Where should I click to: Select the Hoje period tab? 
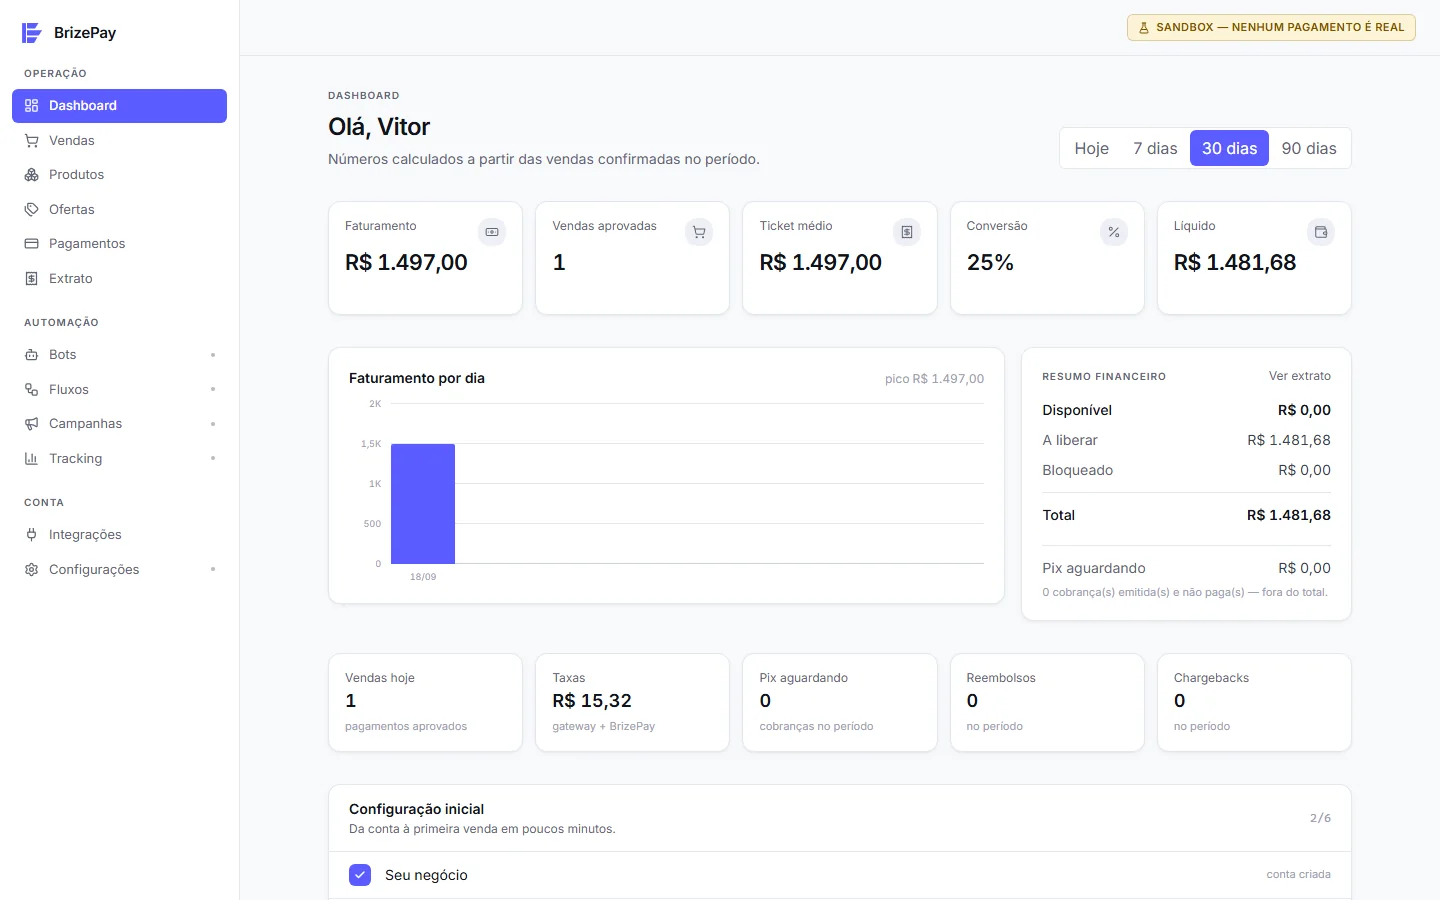coord(1092,148)
